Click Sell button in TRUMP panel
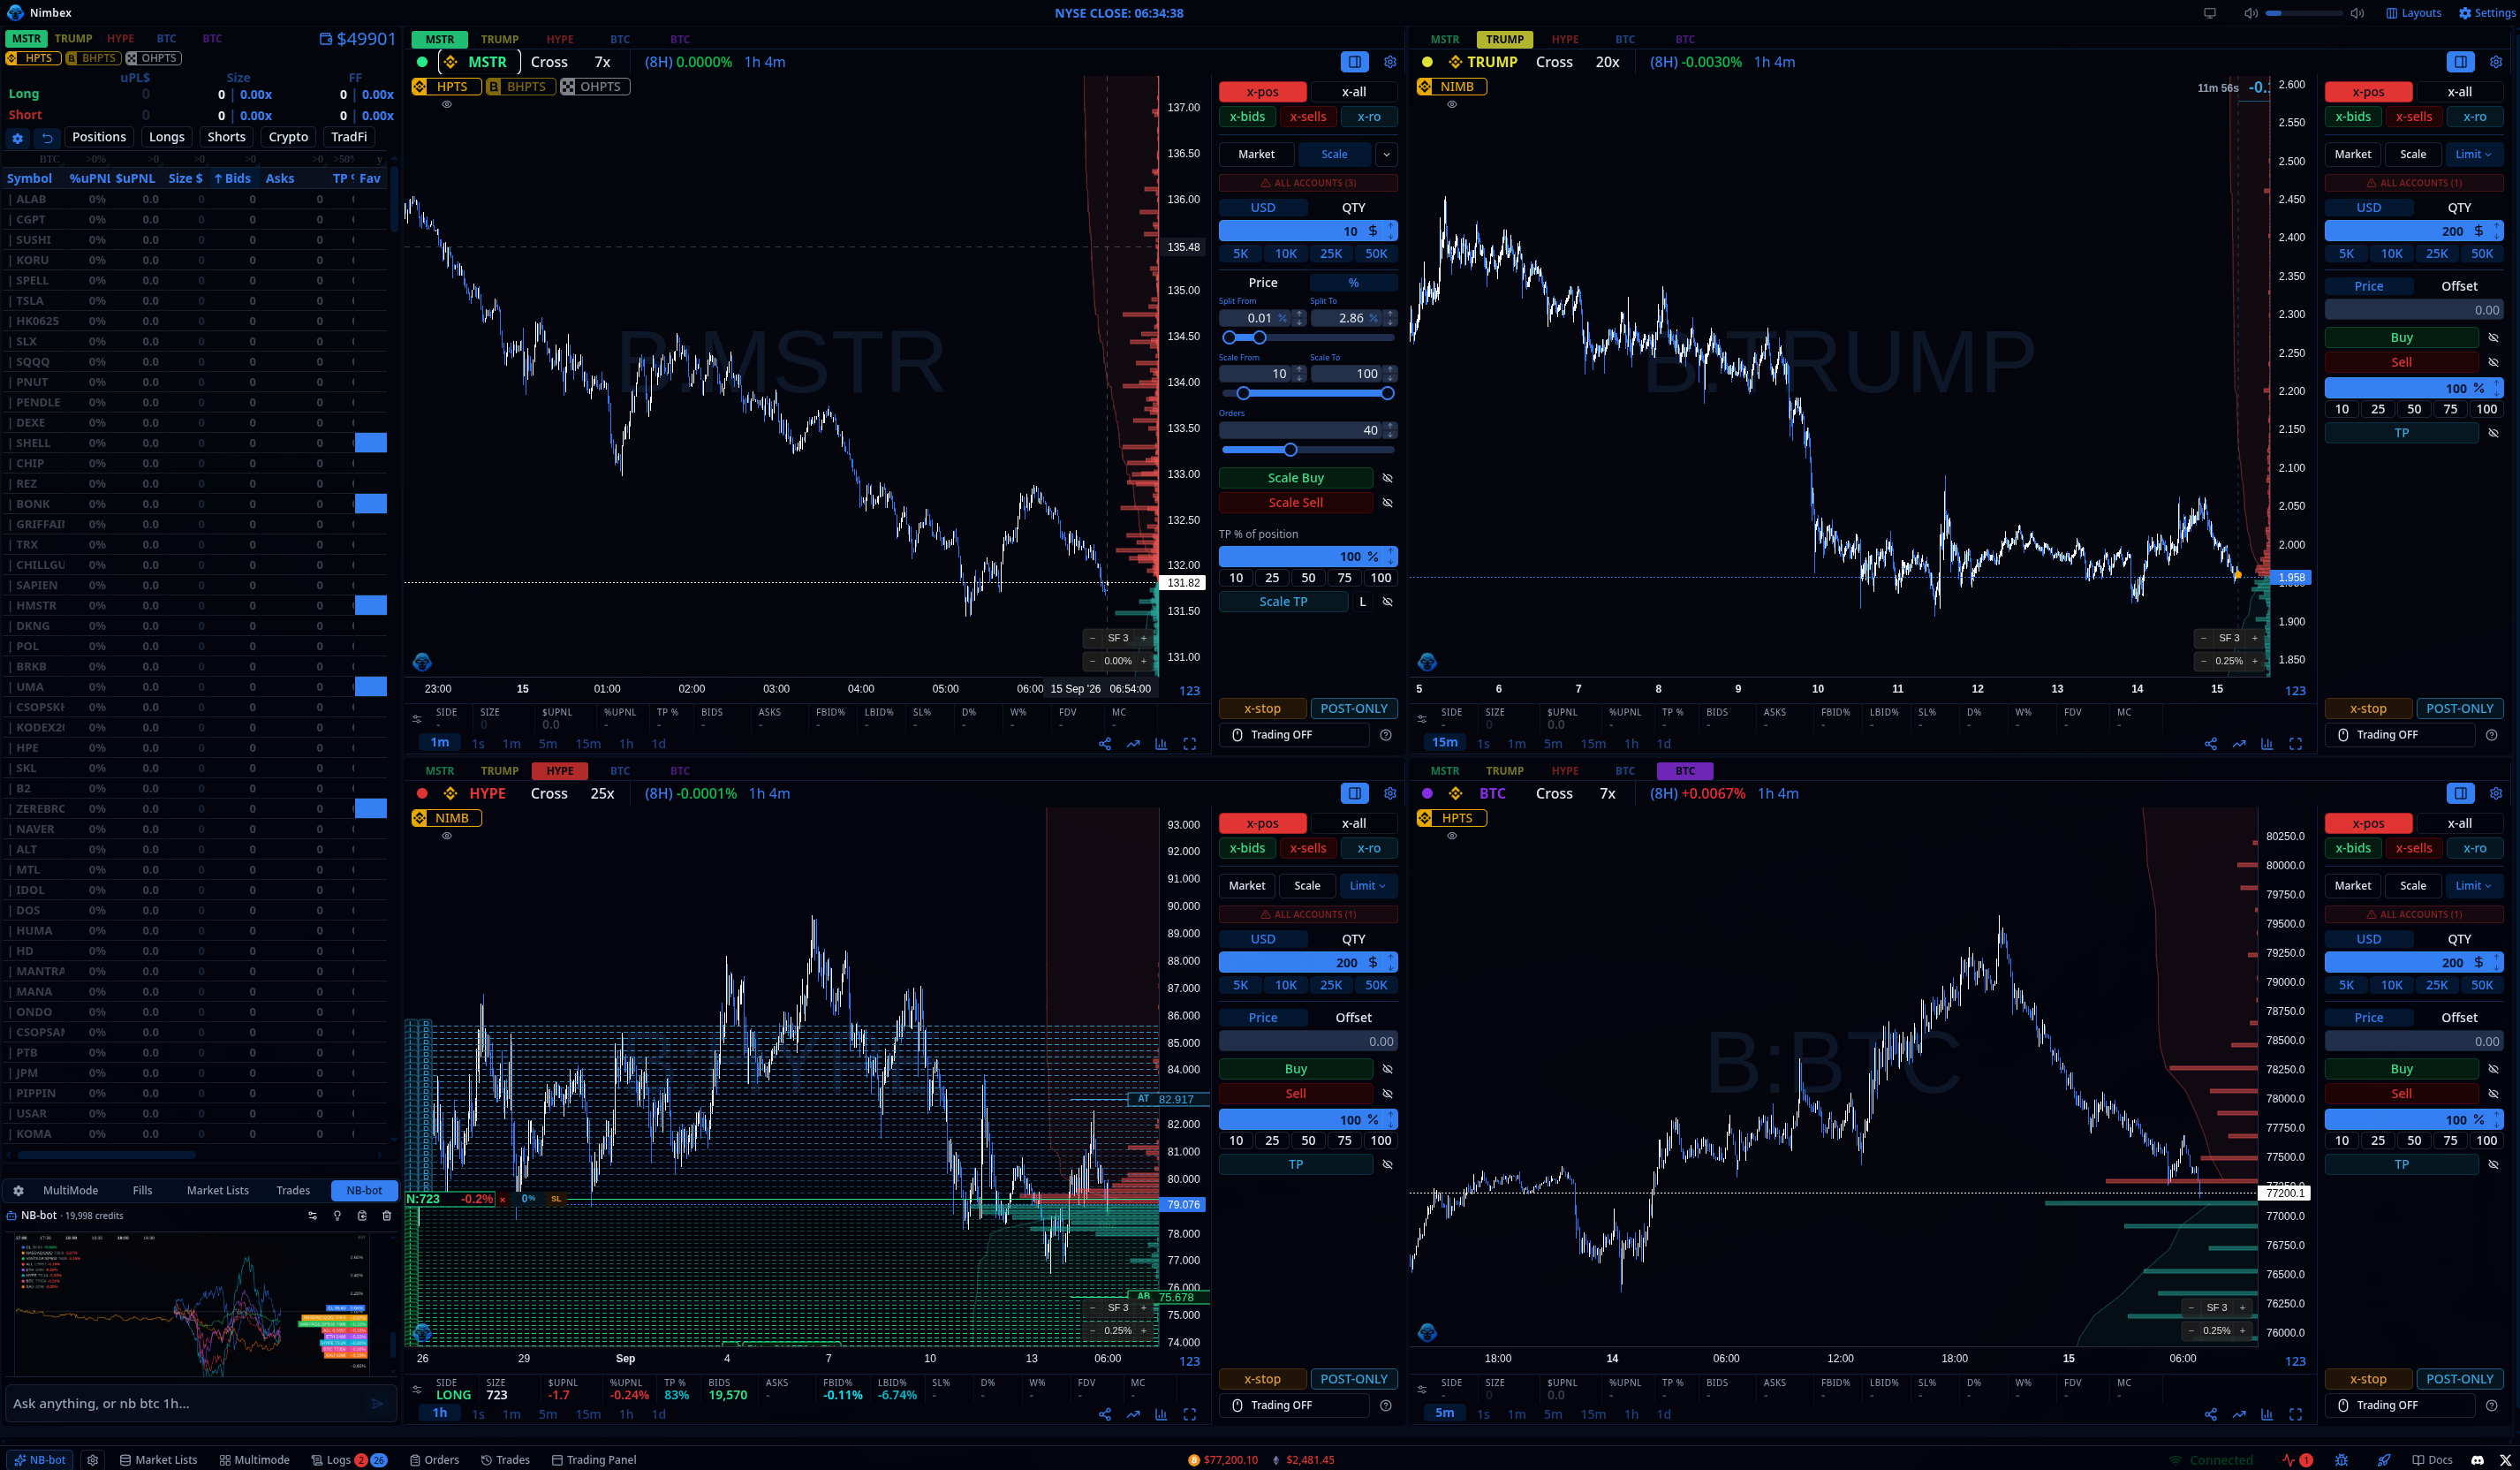 pos(2401,363)
